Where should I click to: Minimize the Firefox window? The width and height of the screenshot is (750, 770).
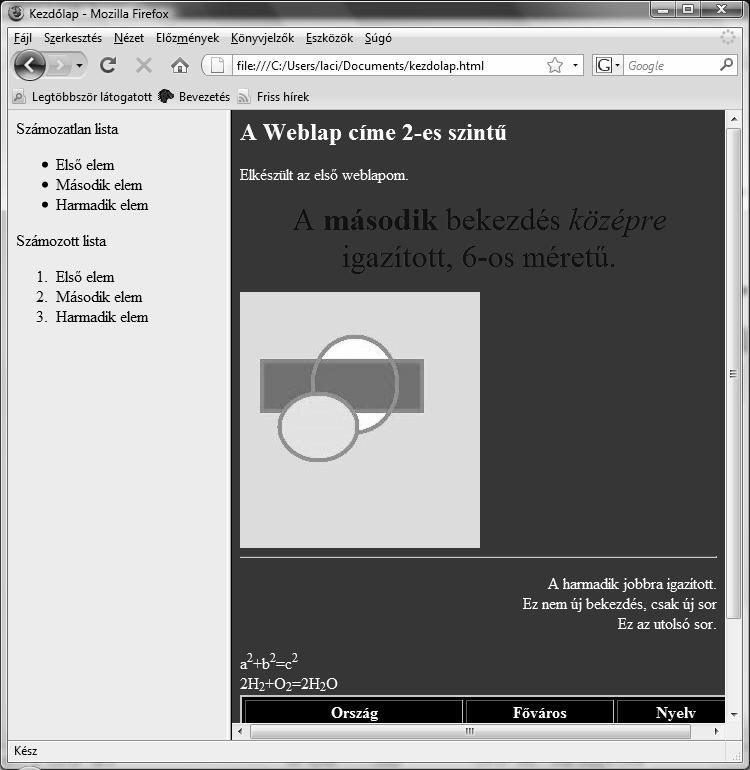pyautogui.click(x=663, y=10)
